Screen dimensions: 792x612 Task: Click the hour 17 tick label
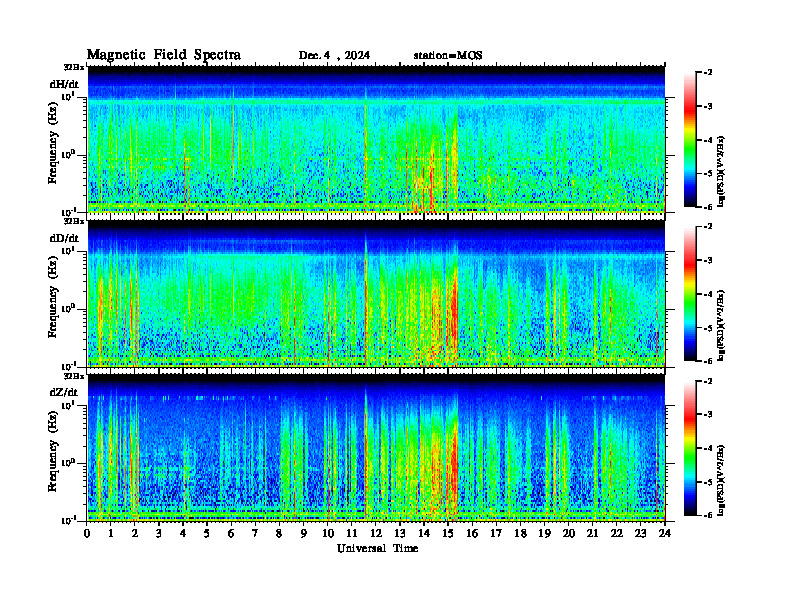[x=497, y=534]
